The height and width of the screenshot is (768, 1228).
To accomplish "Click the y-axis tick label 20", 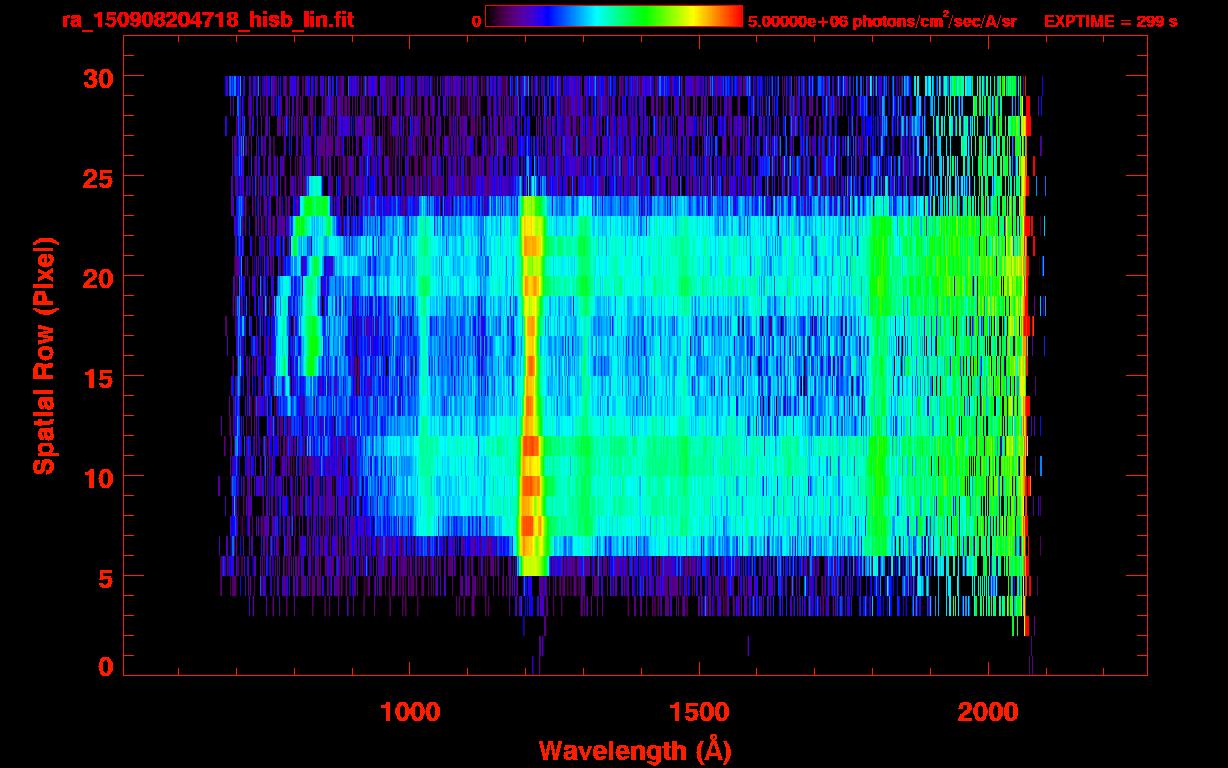I will [97, 277].
